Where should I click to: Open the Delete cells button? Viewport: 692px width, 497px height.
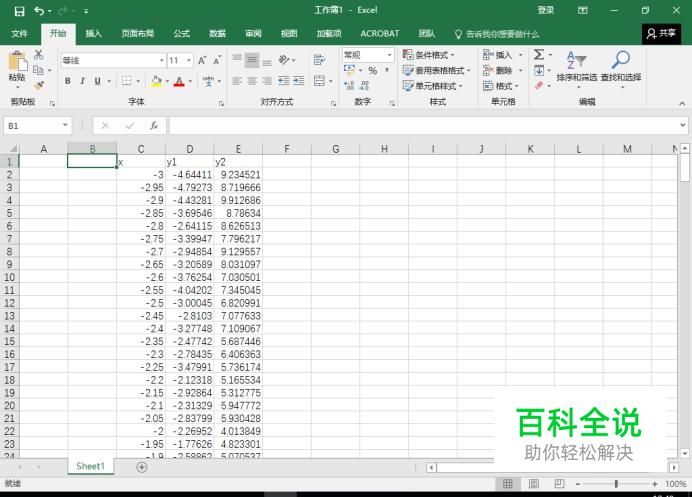click(502, 70)
